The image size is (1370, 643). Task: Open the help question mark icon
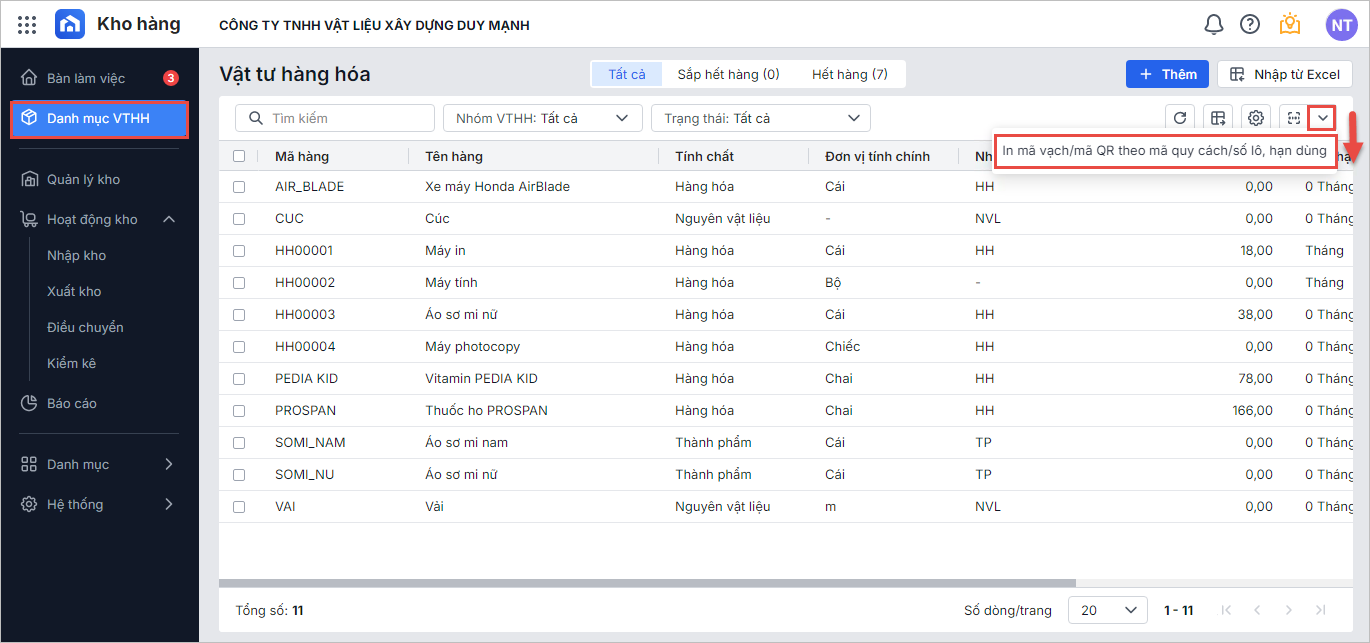click(1250, 24)
